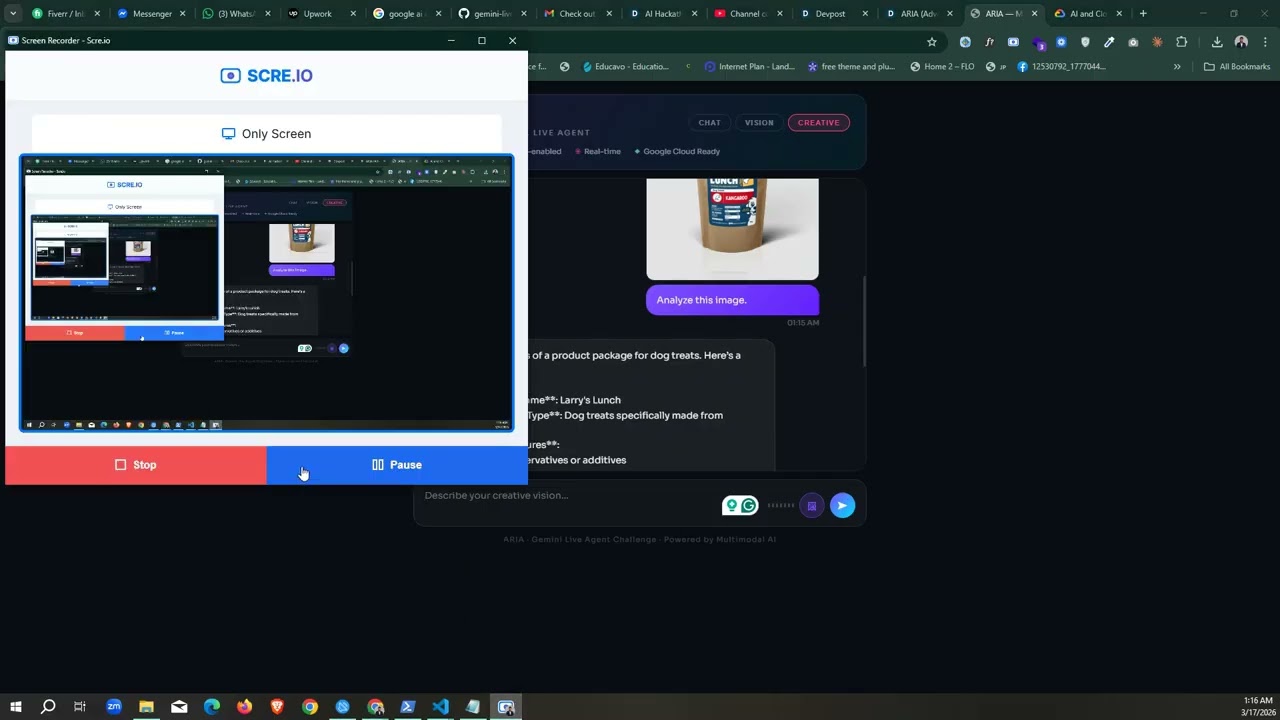Screen dimensions: 1280x720
Task: Open the Mail app on taskbar
Action: pos(179,707)
